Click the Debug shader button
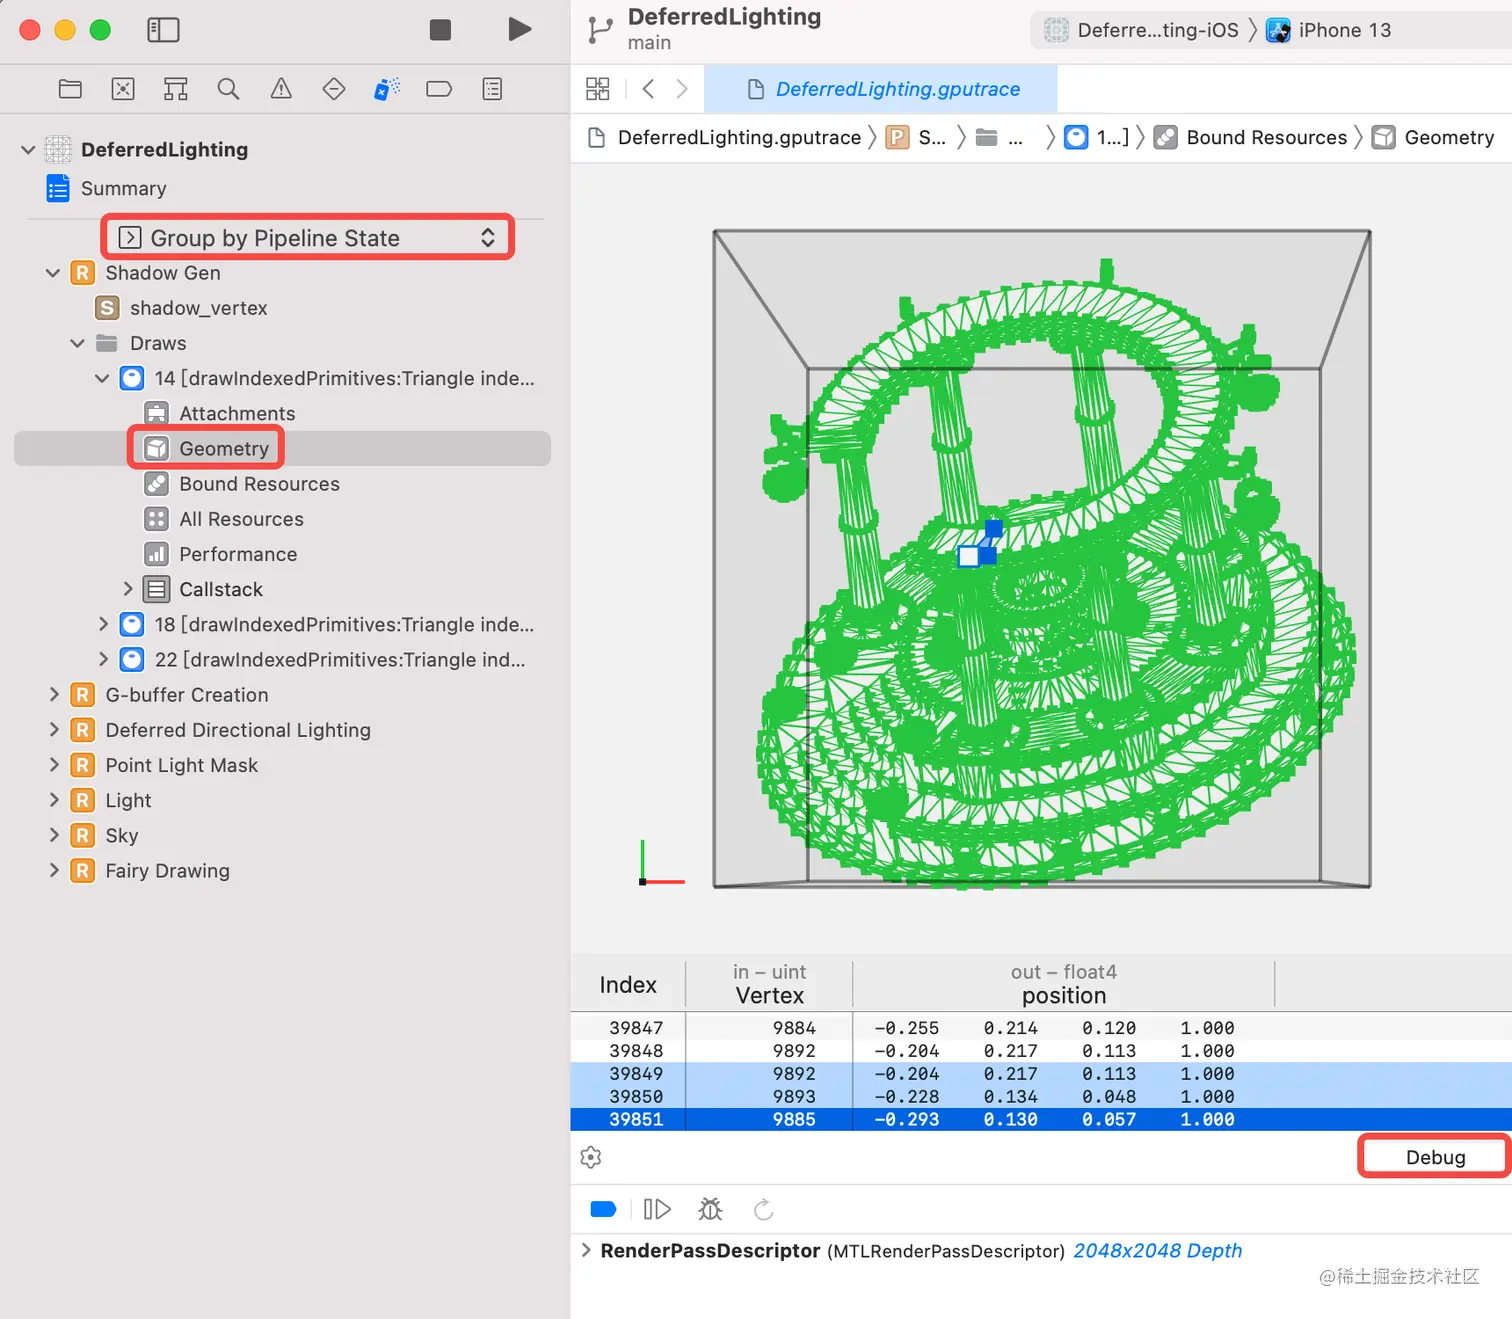 click(1435, 1157)
